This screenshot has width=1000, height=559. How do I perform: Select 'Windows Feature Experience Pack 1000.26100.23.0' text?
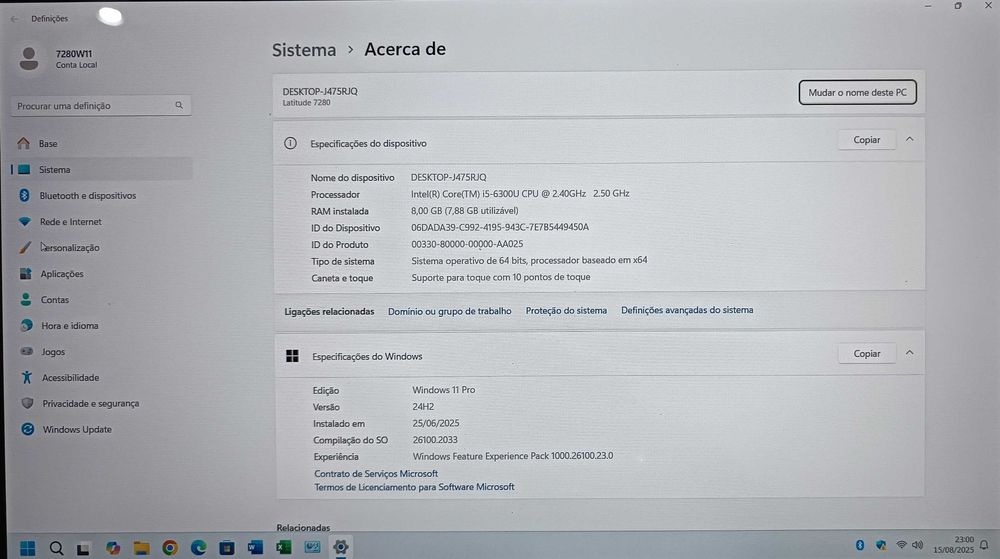click(513, 456)
